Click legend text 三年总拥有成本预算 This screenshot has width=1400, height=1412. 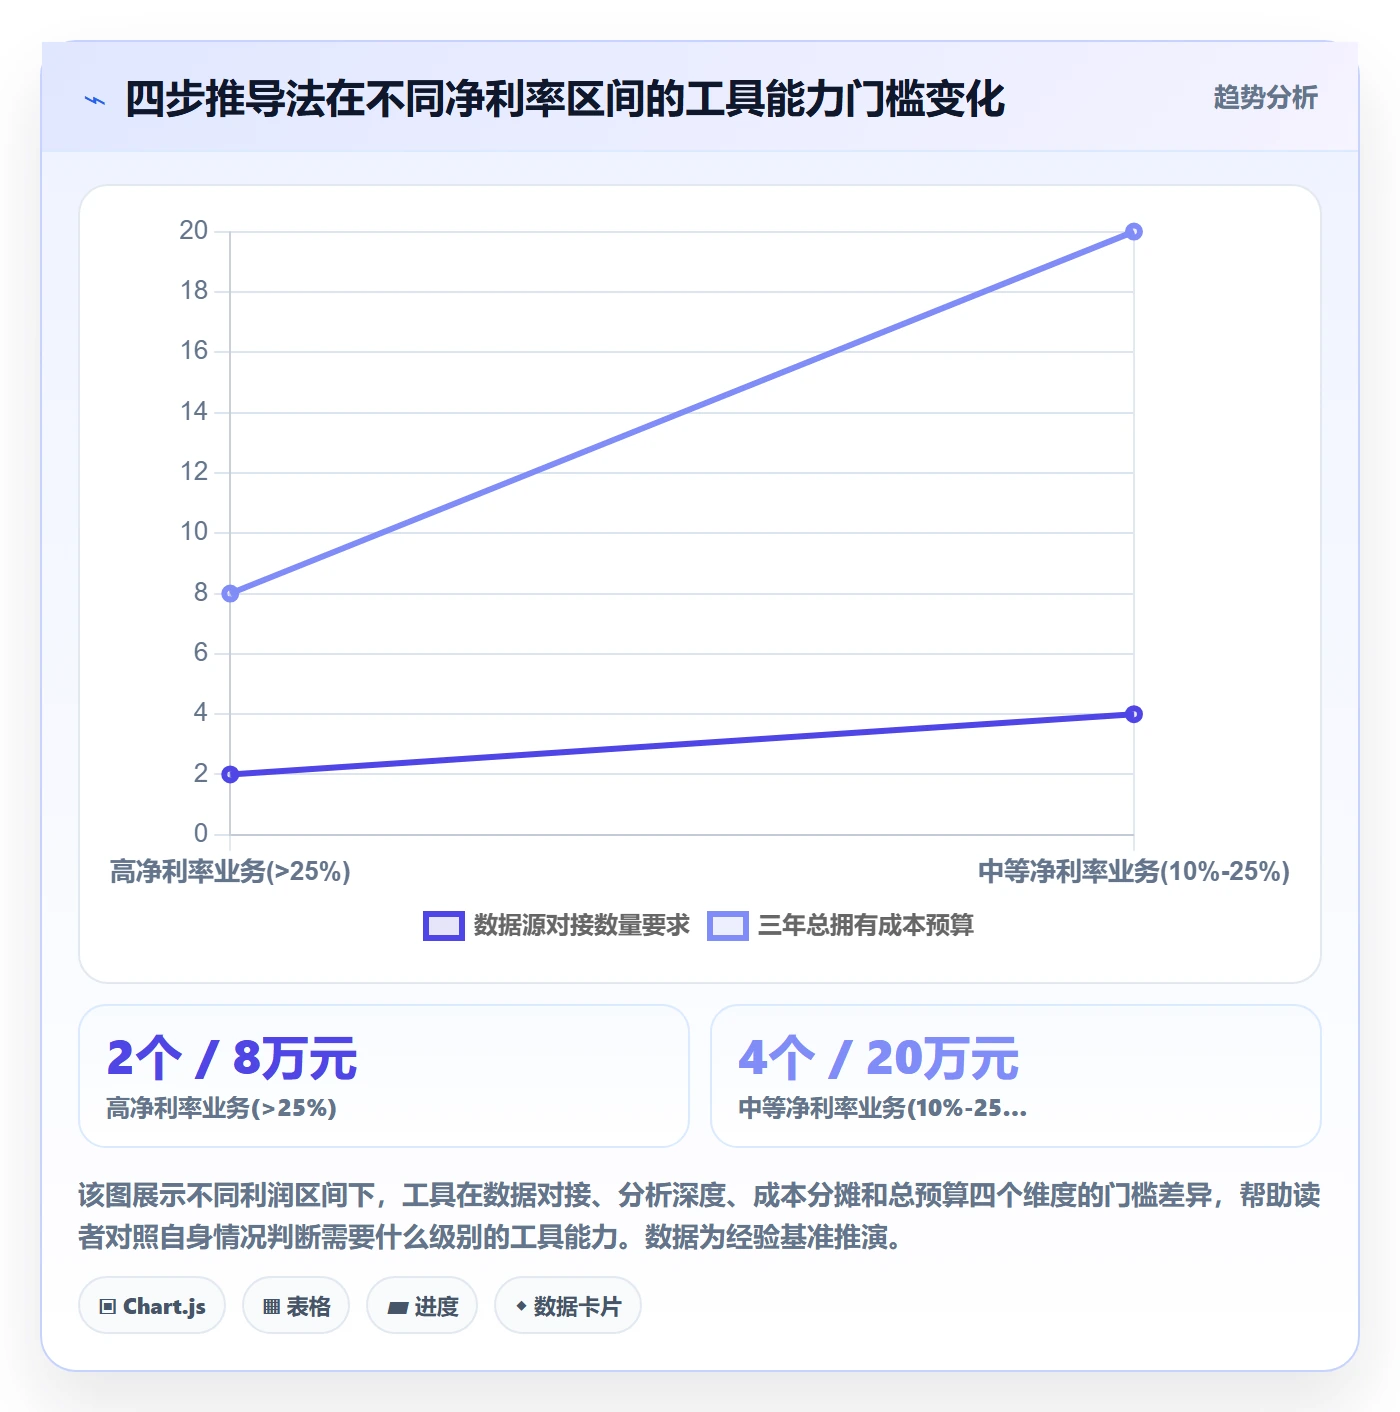click(866, 926)
